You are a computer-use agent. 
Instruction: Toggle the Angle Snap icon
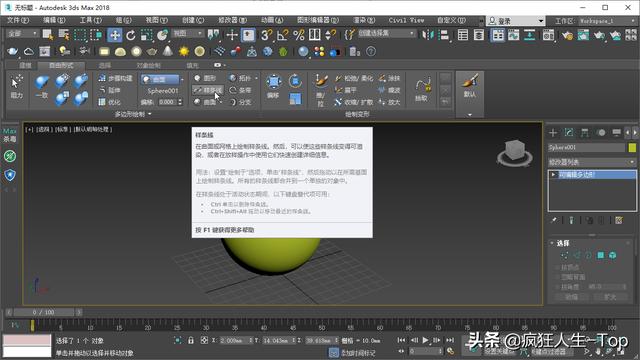(282, 35)
